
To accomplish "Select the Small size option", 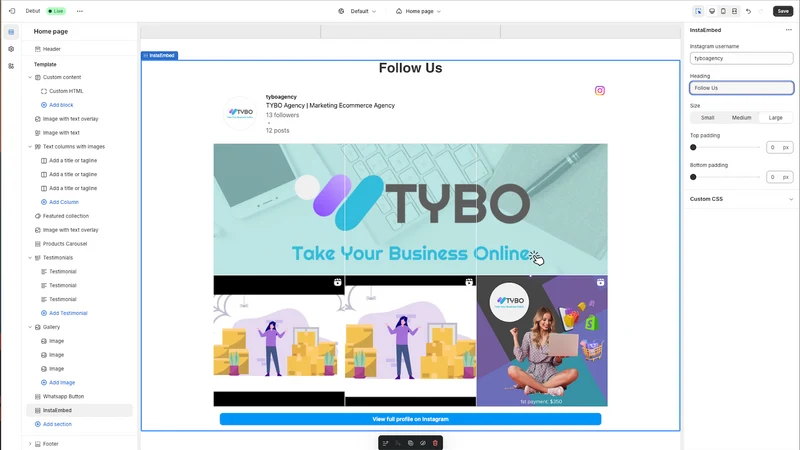I will click(707, 118).
